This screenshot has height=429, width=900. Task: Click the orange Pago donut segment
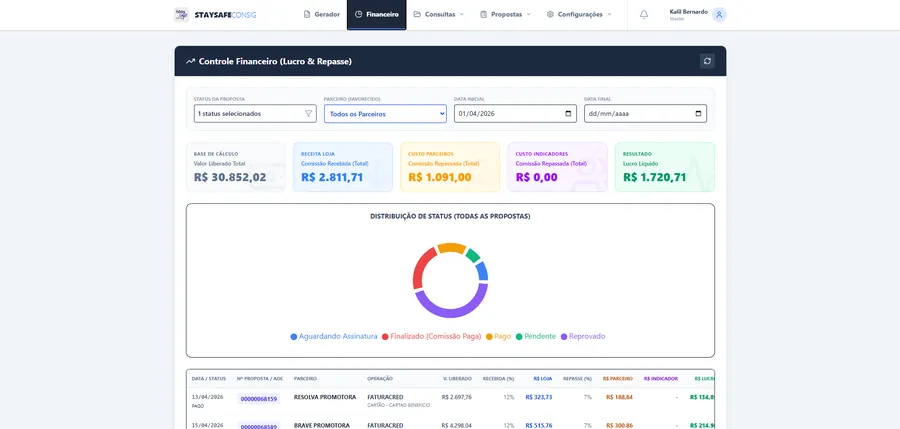(x=452, y=248)
